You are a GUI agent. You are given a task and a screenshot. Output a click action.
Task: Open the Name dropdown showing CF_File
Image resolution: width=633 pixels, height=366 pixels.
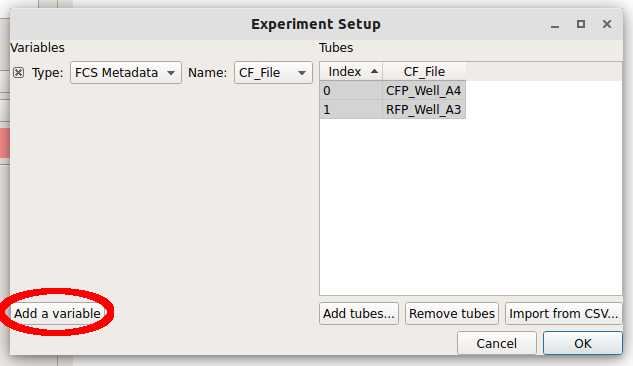(x=273, y=73)
